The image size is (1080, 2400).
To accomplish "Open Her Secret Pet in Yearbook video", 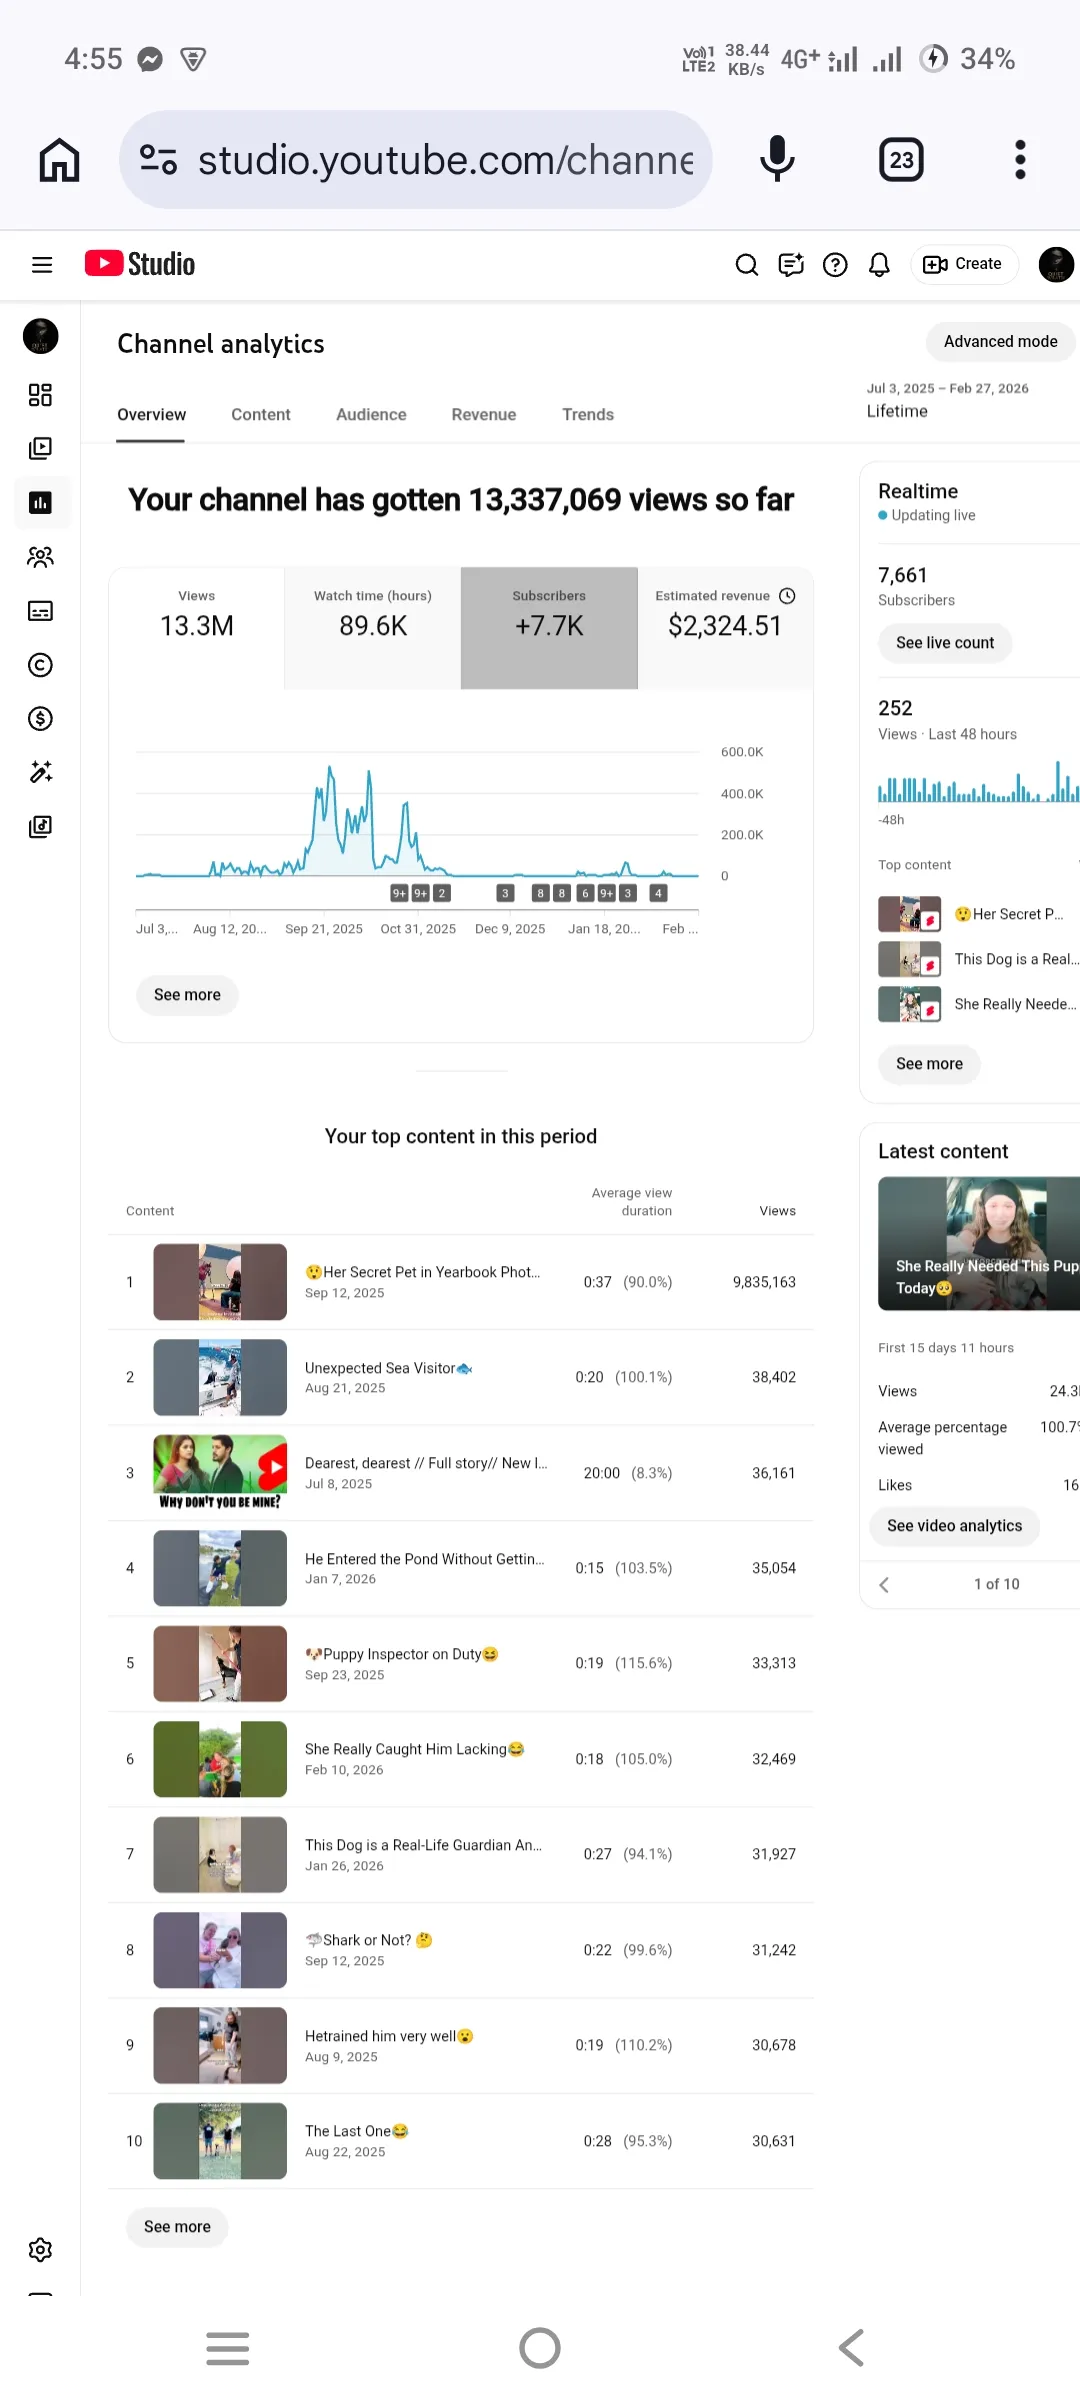I will 461,1282.
